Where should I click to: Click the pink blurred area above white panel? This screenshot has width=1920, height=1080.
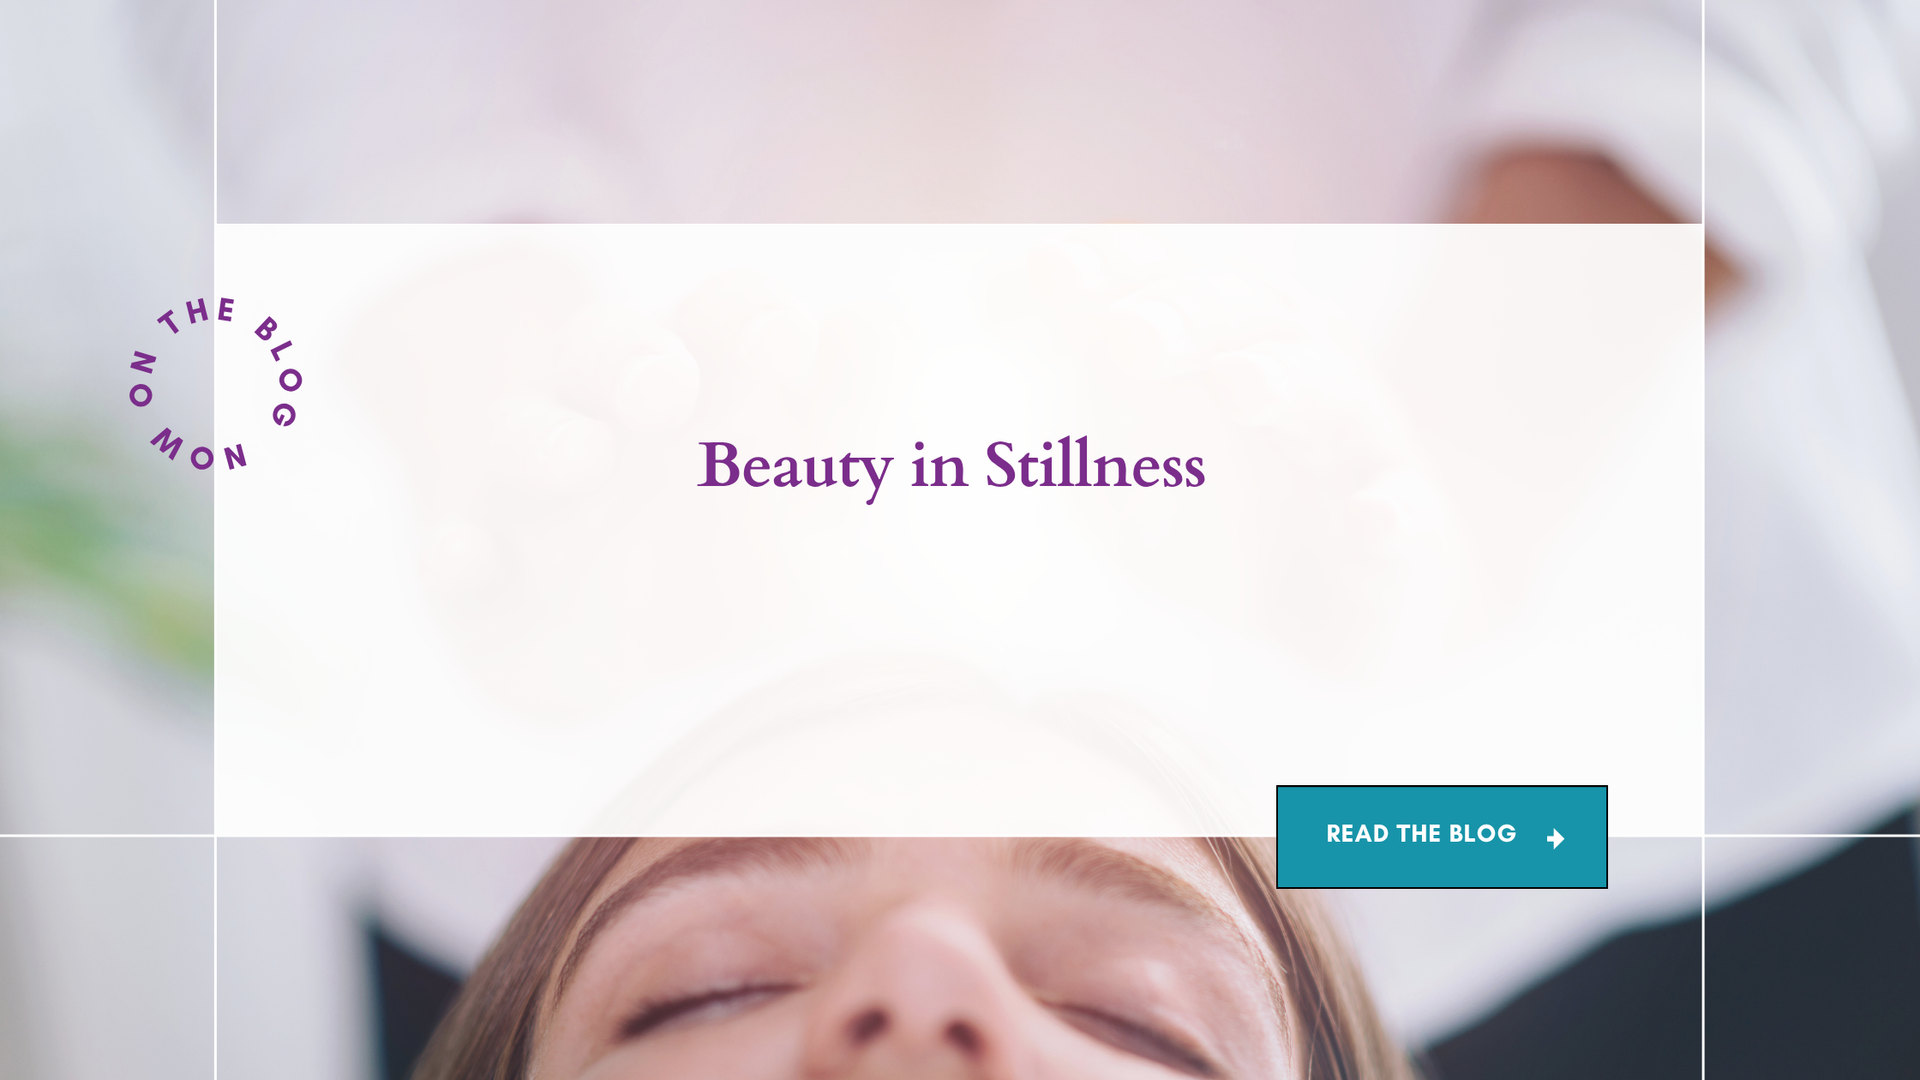tap(958, 110)
